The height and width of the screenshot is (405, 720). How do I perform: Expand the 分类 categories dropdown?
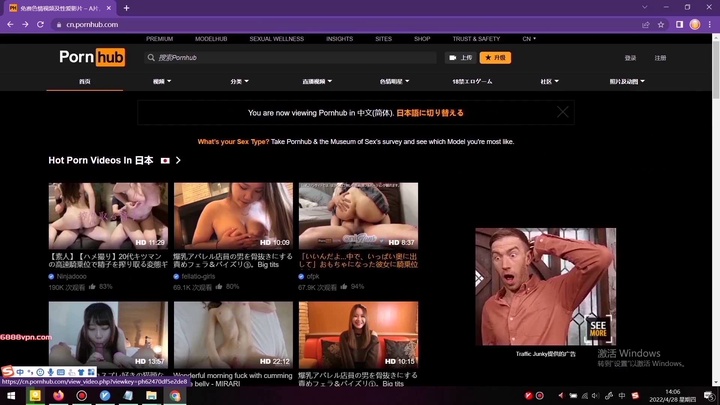click(239, 81)
